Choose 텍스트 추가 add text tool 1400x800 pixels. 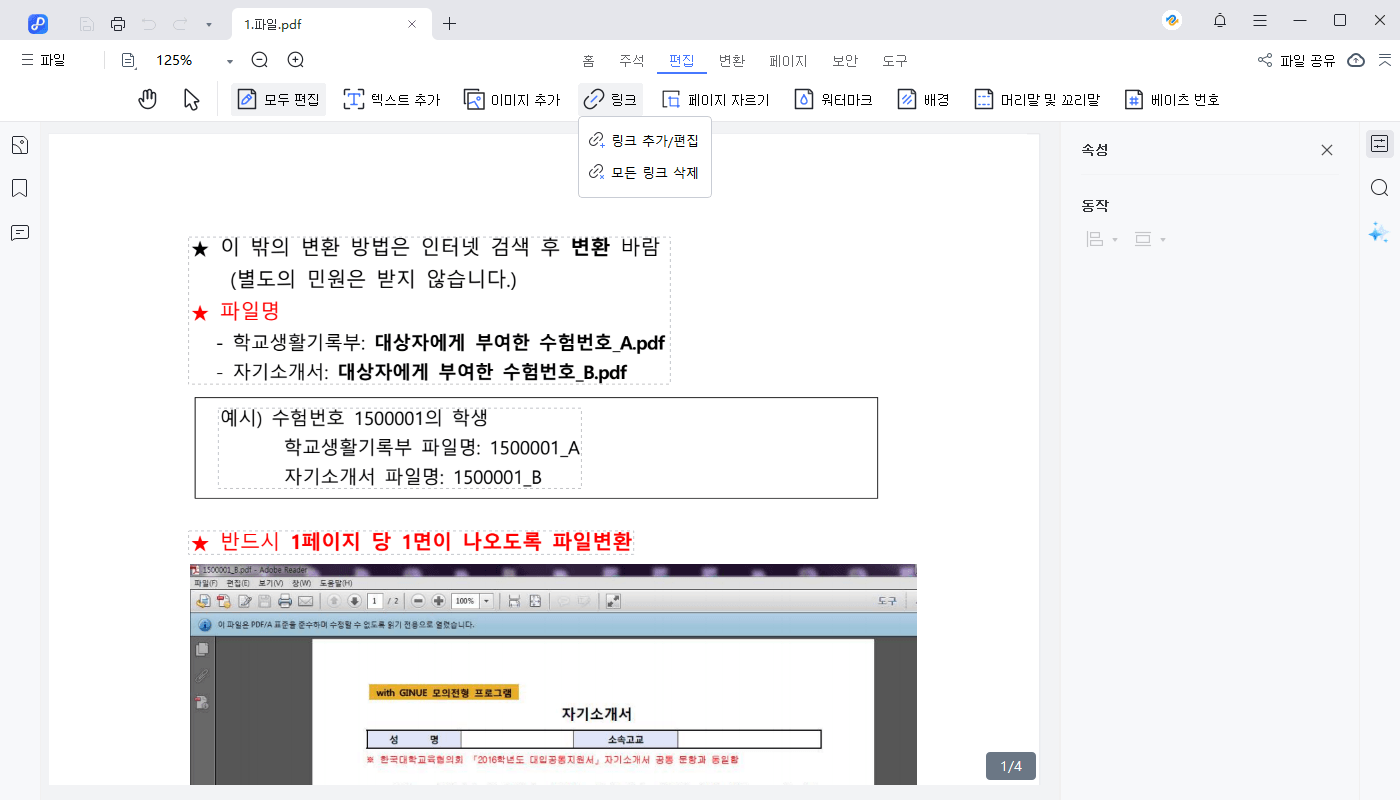point(392,99)
